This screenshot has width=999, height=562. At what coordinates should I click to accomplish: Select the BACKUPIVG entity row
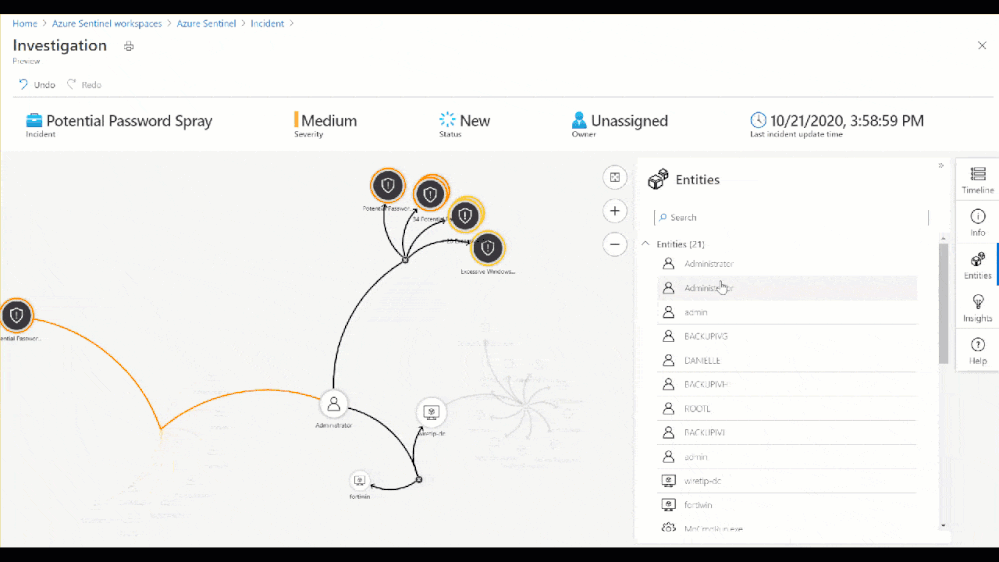pos(787,336)
